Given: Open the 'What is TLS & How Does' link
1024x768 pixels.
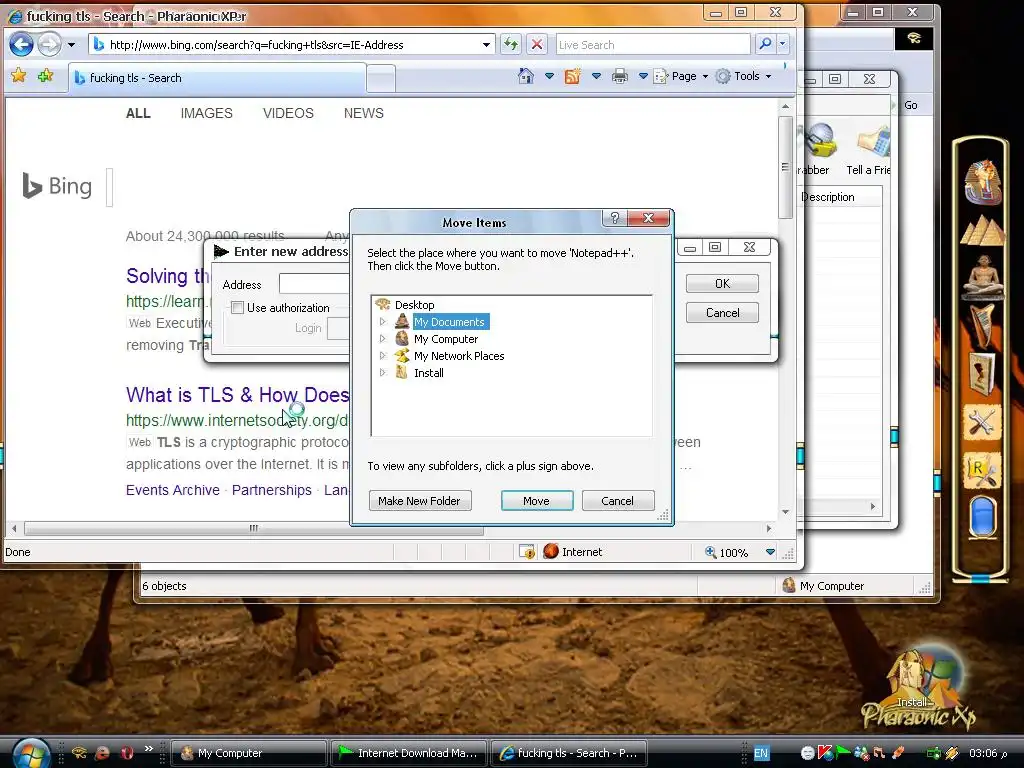Looking at the screenshot, I should (x=238, y=395).
